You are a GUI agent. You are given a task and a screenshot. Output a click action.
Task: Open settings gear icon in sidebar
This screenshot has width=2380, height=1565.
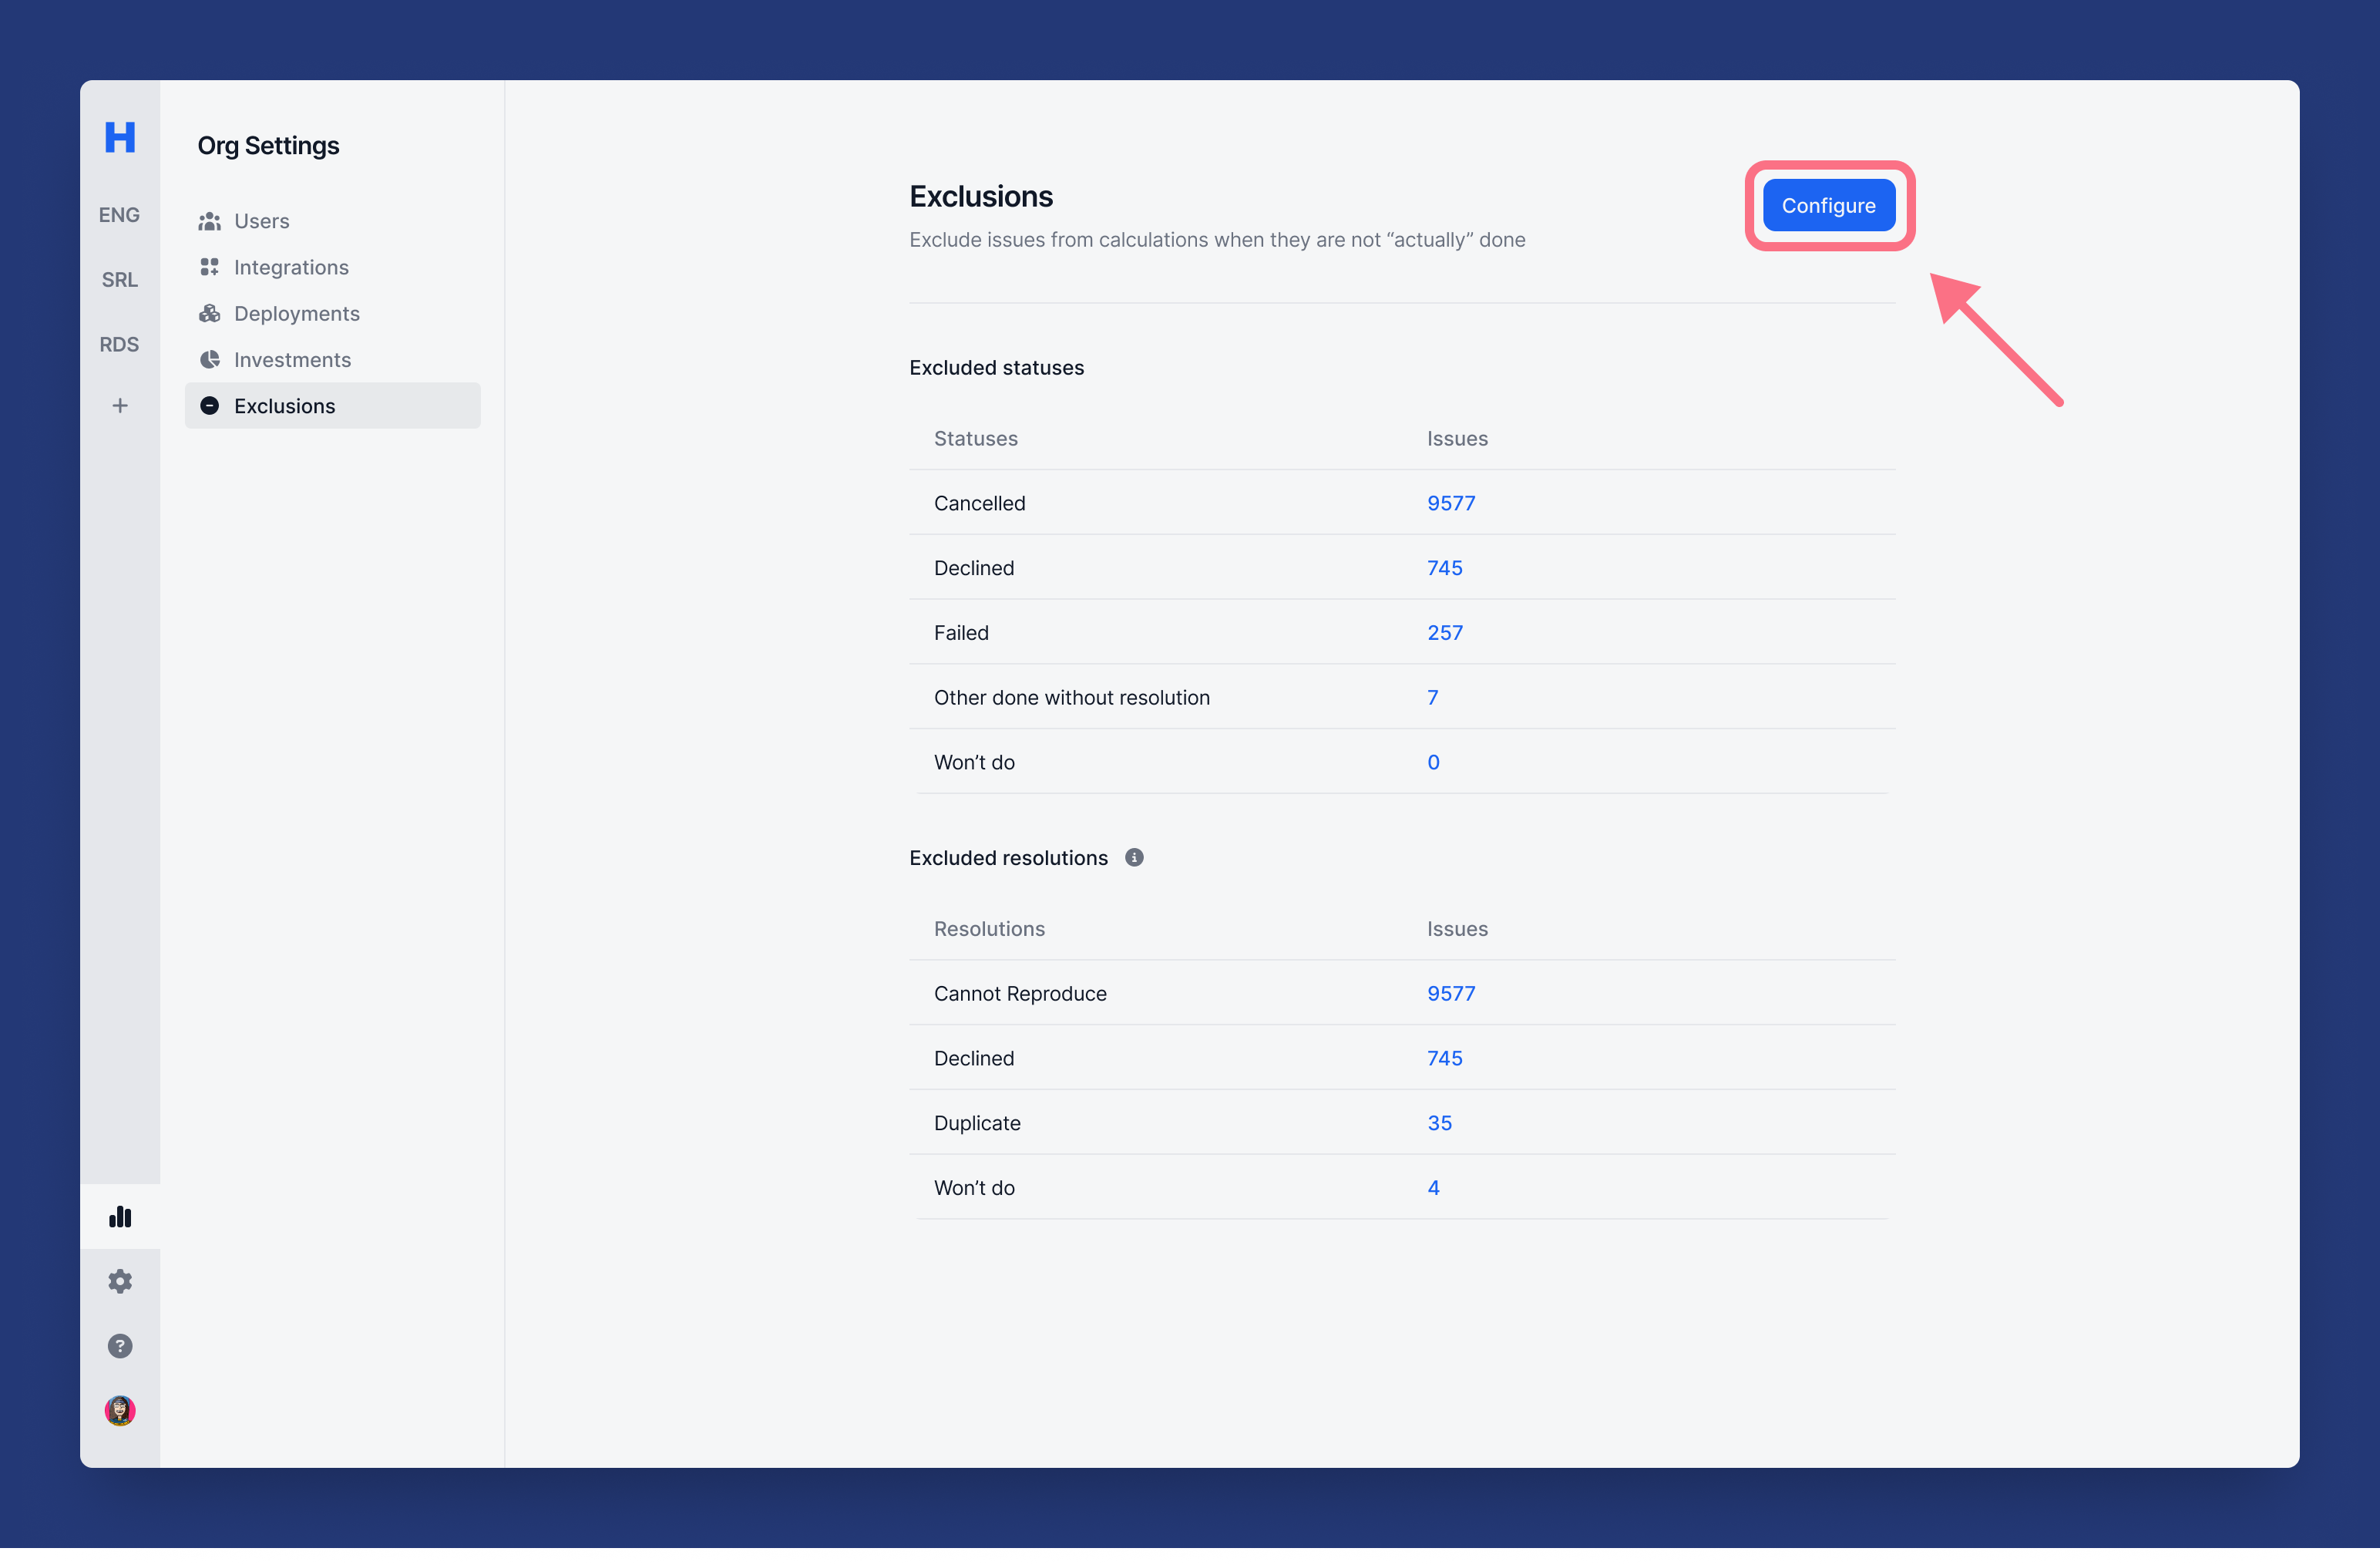(x=120, y=1281)
